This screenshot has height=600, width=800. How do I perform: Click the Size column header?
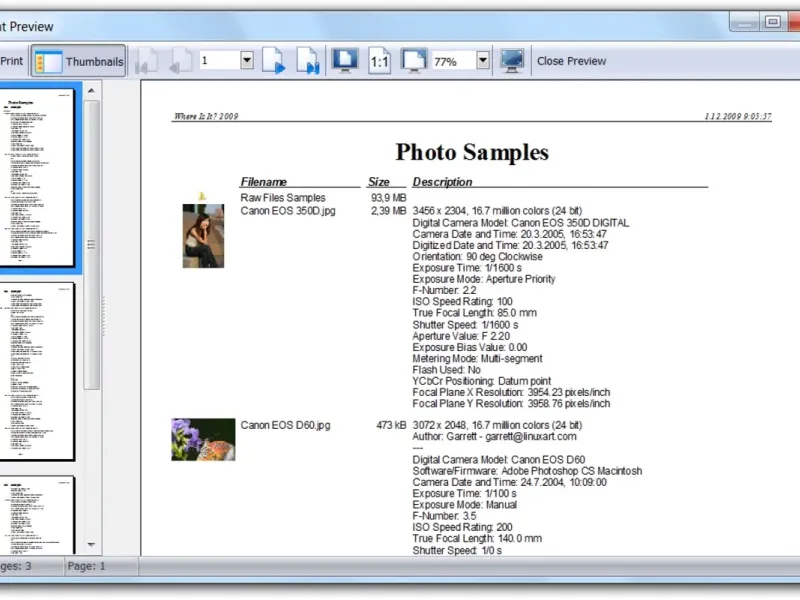pos(379,182)
